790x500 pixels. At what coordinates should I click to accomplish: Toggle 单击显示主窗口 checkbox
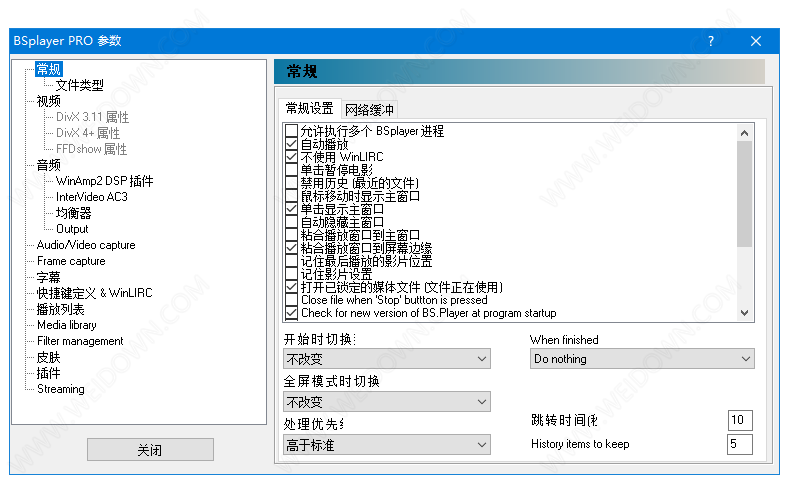291,209
